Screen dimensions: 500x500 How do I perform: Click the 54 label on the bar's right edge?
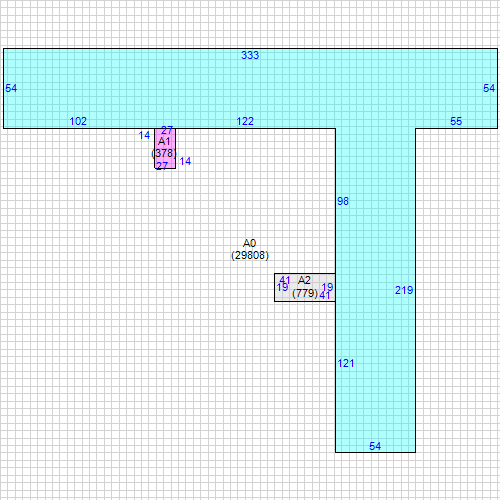489,88
